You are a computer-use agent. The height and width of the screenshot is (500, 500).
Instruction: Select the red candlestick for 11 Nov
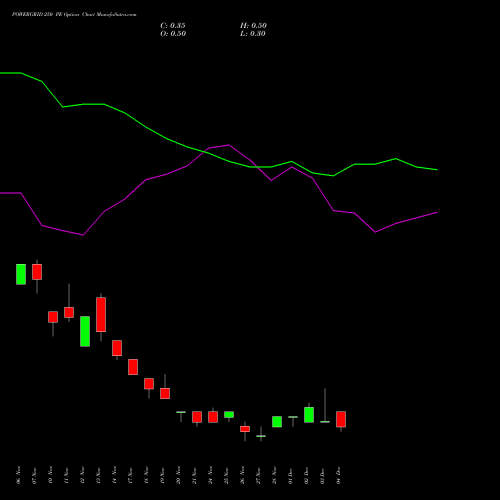tap(69, 312)
